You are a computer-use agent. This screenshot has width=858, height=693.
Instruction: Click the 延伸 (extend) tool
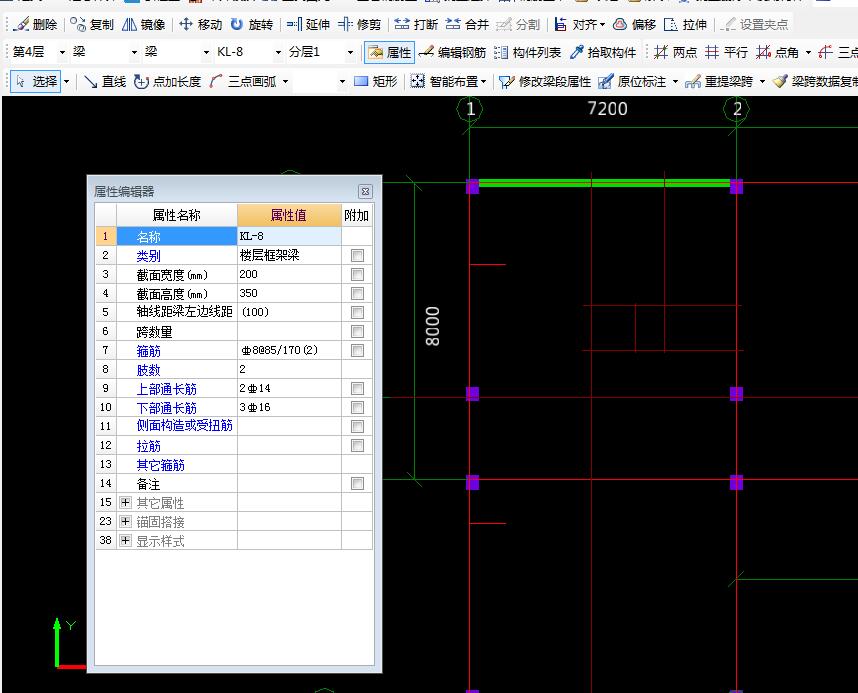(308, 24)
